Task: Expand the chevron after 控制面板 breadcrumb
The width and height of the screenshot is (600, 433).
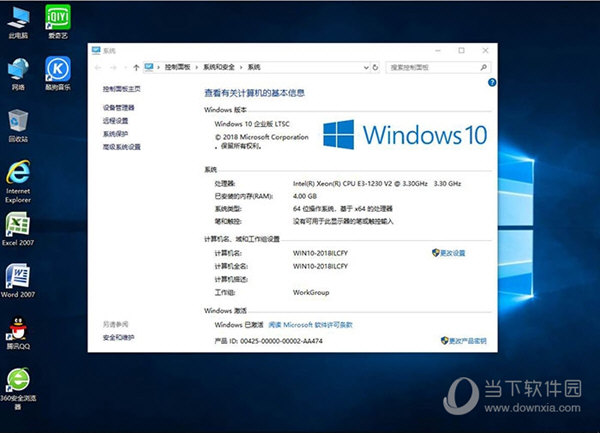Action: pyautogui.click(x=197, y=67)
